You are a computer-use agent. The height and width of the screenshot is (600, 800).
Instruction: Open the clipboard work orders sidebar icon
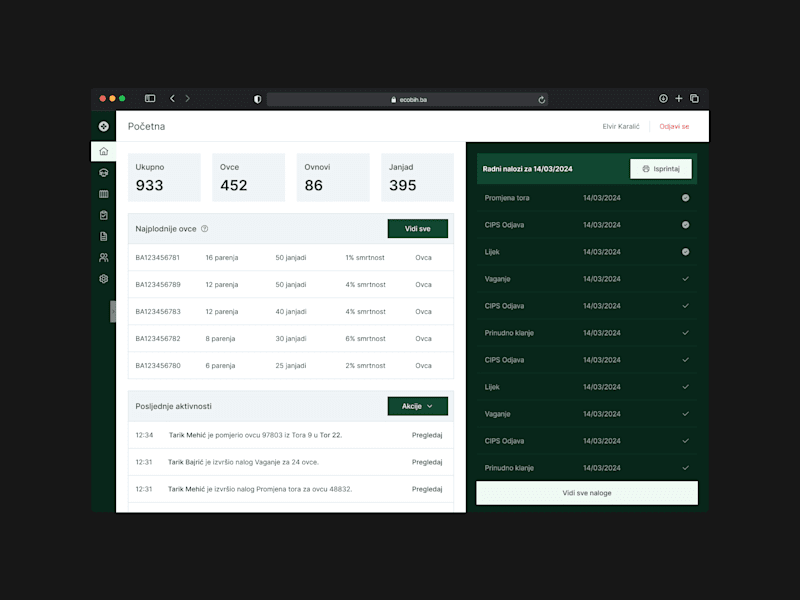(x=104, y=215)
